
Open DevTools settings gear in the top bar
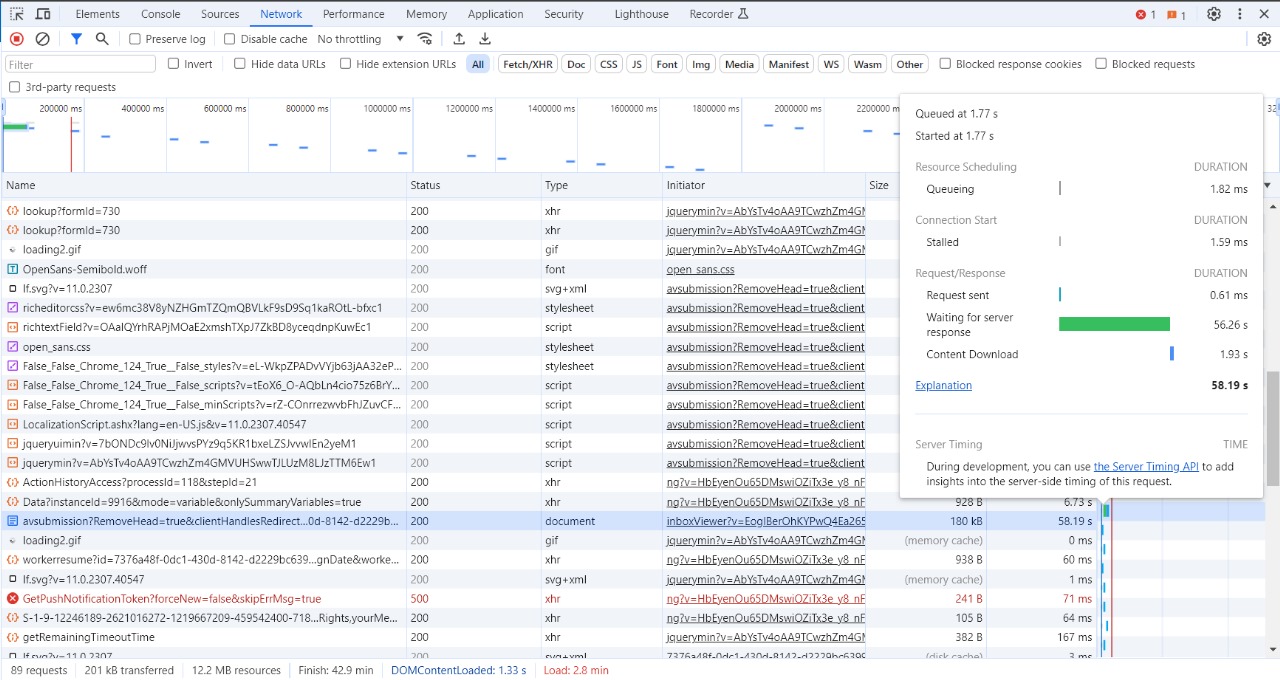[1213, 14]
